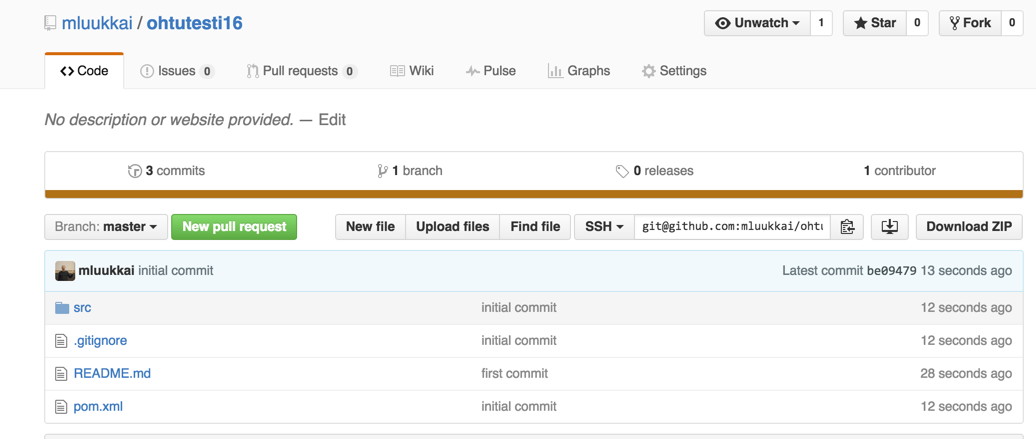Click the 13 seconds ago latest commit timestamp
1036x439 pixels.
pos(966,270)
